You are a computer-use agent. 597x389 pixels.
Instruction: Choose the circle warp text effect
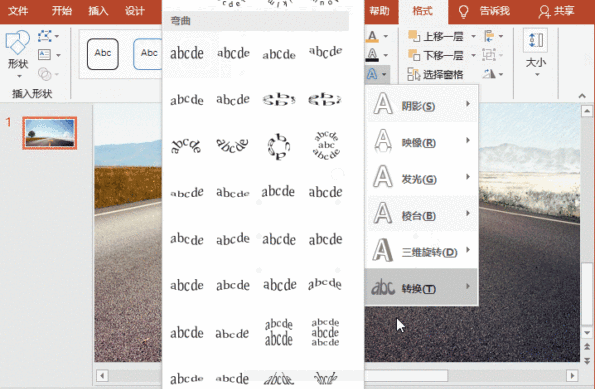[279, 146]
